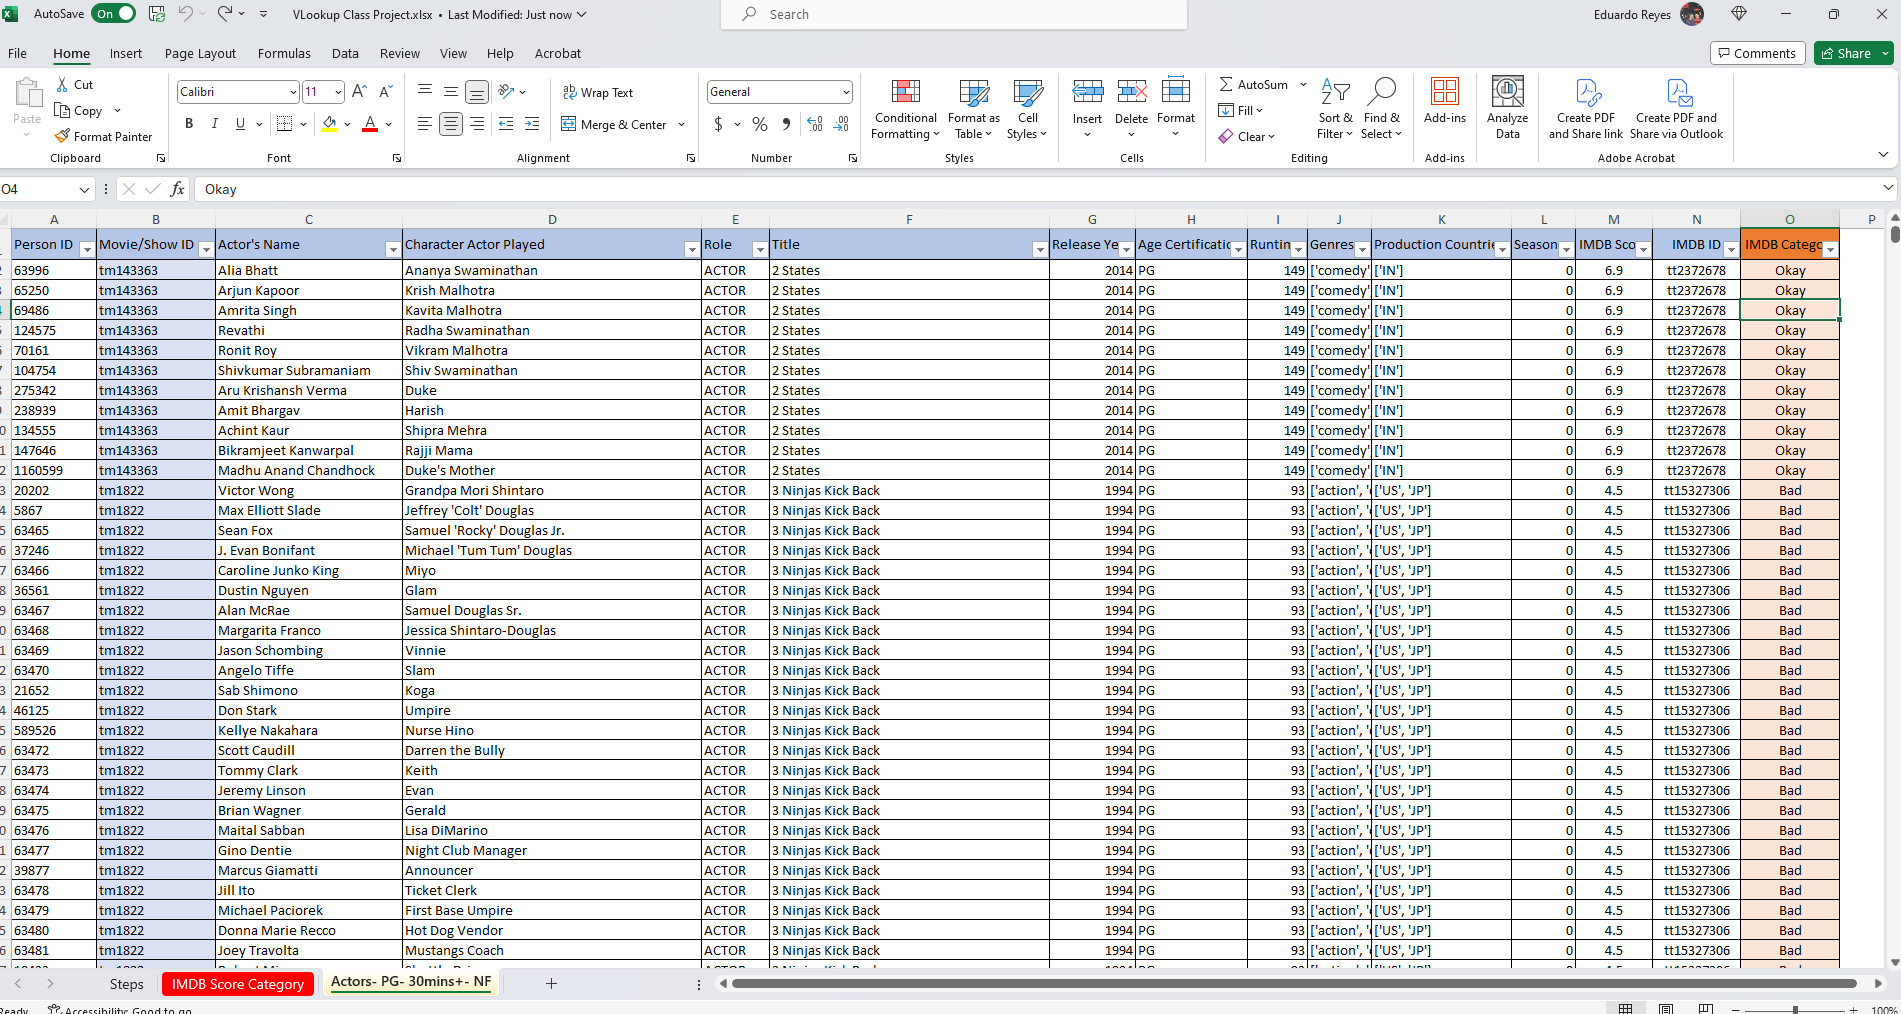The image size is (1901, 1014).
Task: Click the Orientation text rotation icon
Action: pyautogui.click(x=506, y=91)
